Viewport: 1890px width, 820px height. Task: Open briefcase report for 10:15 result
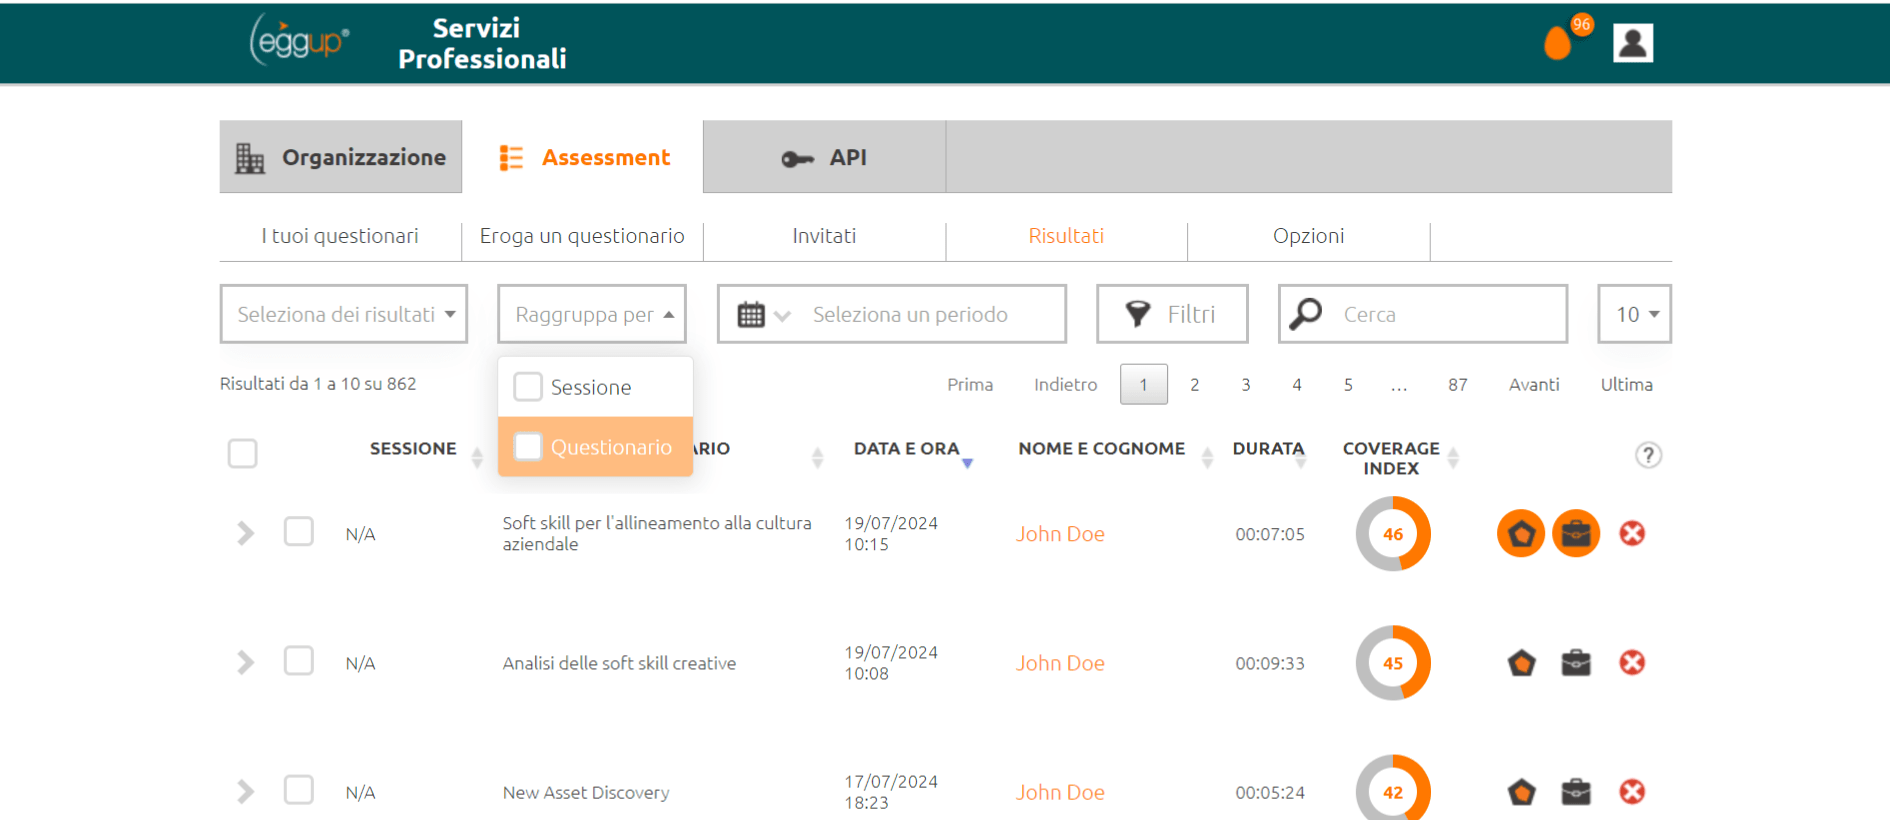click(1576, 533)
